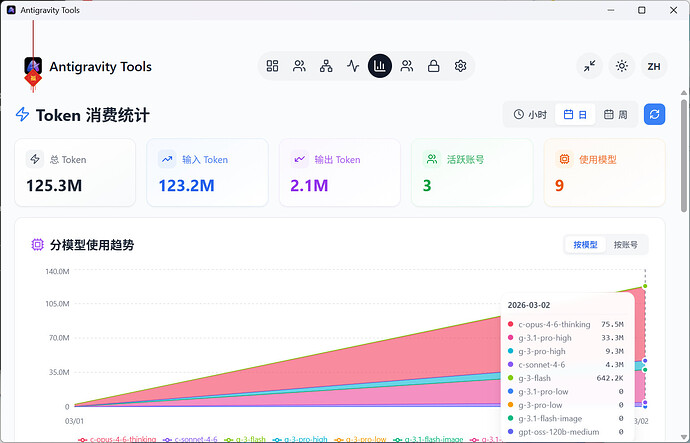690x443 pixels.
Task: Open the dashboard grid icon in navigation
Action: click(272, 66)
